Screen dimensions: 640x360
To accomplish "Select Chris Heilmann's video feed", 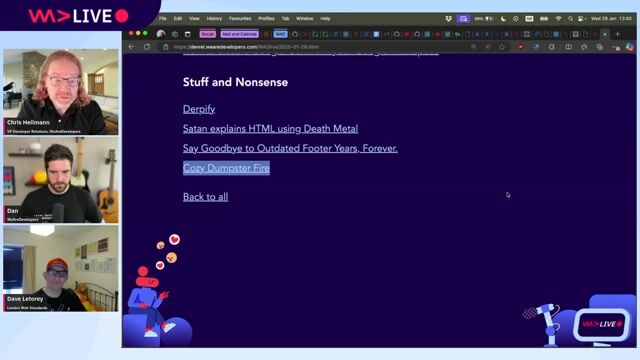I will click(61, 92).
